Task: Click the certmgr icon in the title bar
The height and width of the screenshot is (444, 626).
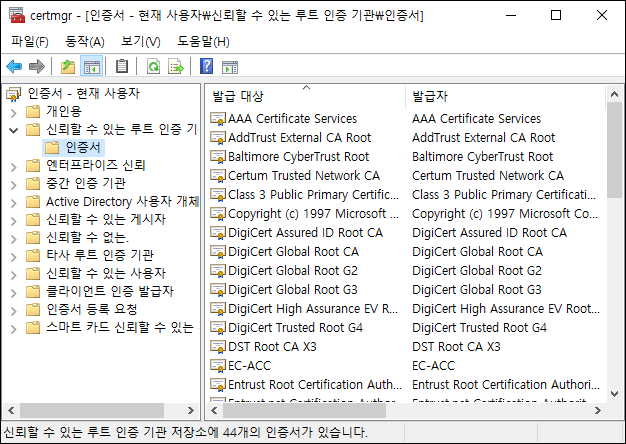Action: (x=17, y=15)
